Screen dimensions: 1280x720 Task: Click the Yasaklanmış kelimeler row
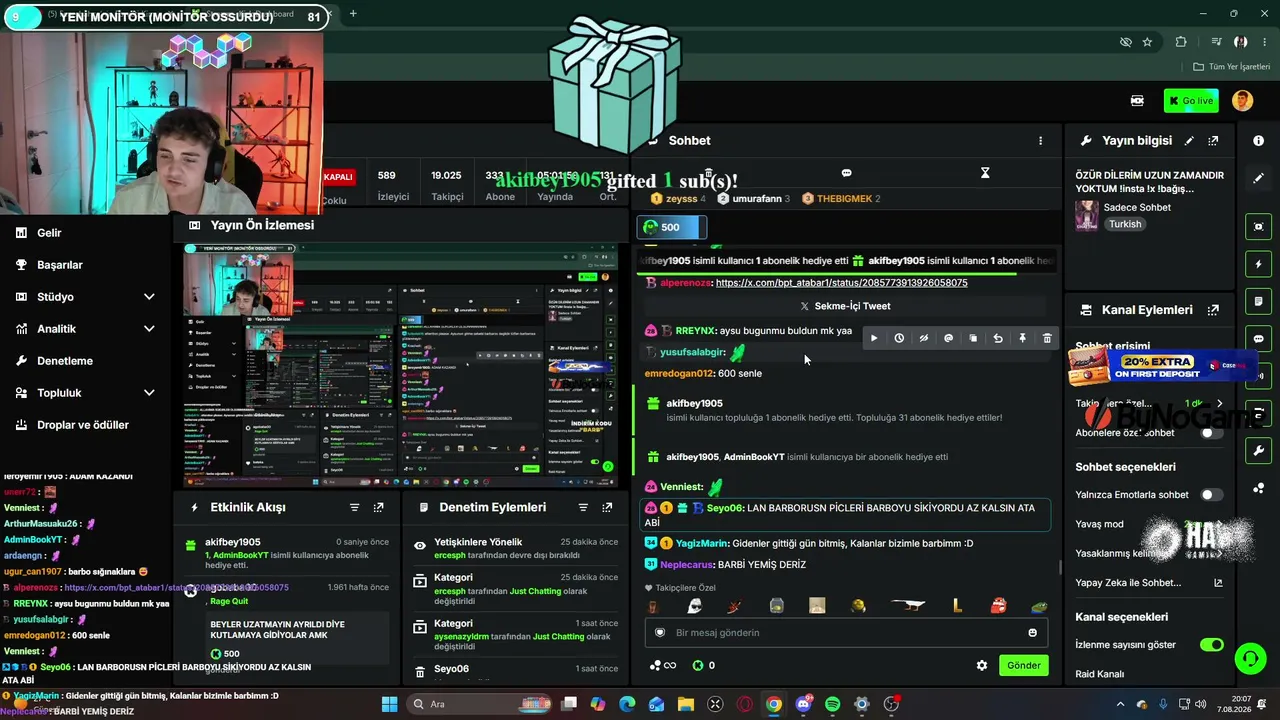[1150, 553]
